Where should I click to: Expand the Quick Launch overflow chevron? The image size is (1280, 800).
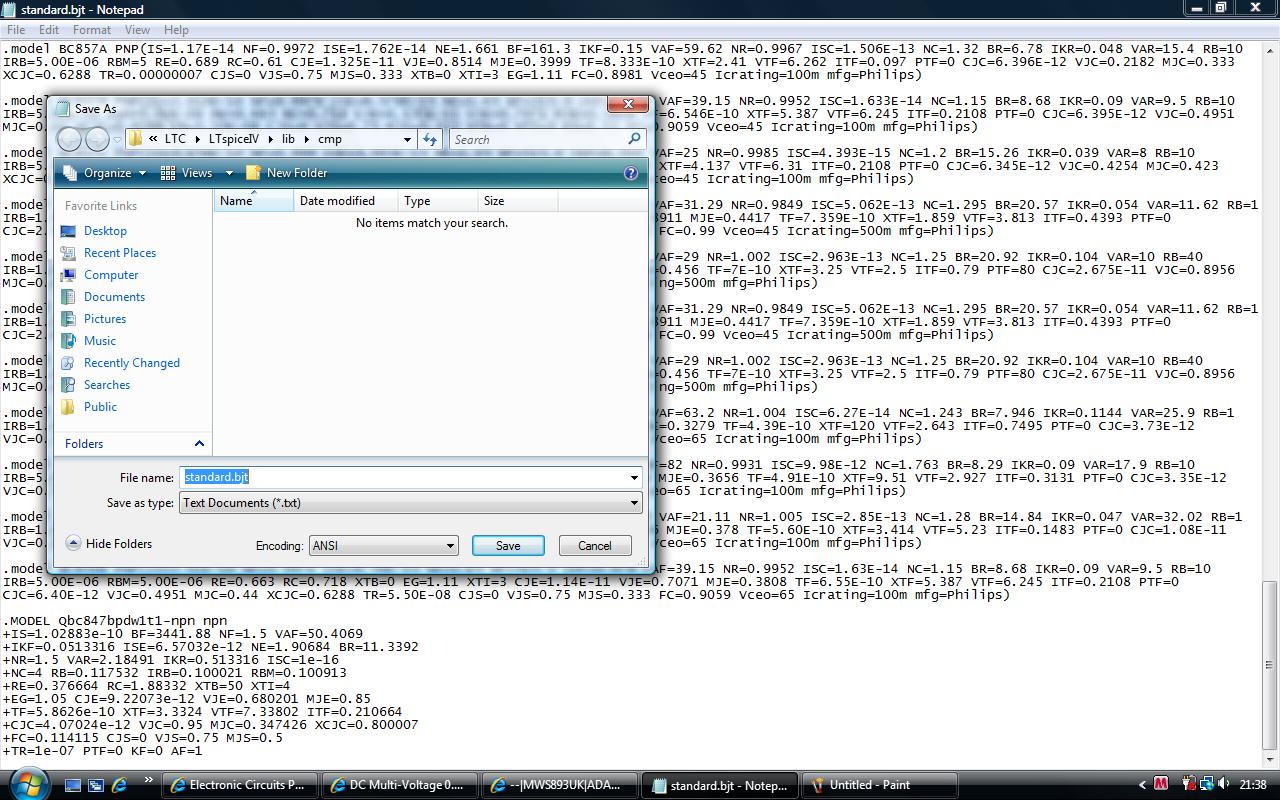point(147,779)
